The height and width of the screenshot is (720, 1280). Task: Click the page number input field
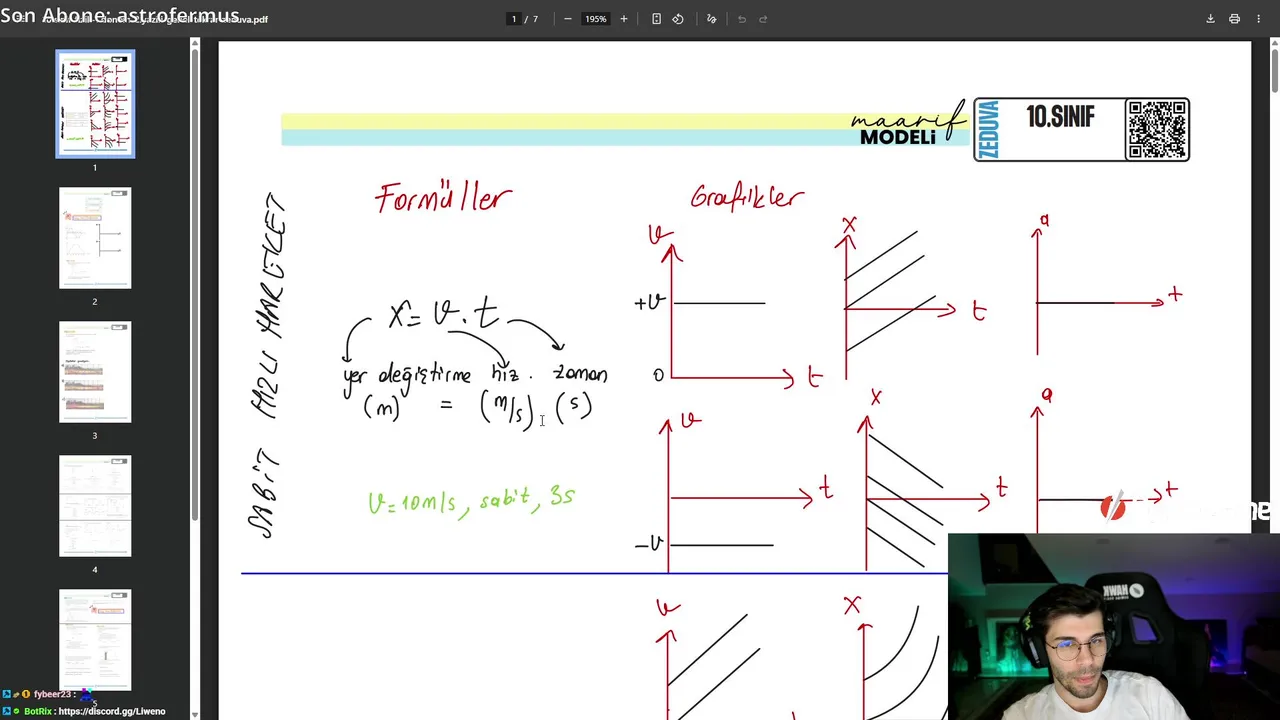pyautogui.click(x=514, y=19)
